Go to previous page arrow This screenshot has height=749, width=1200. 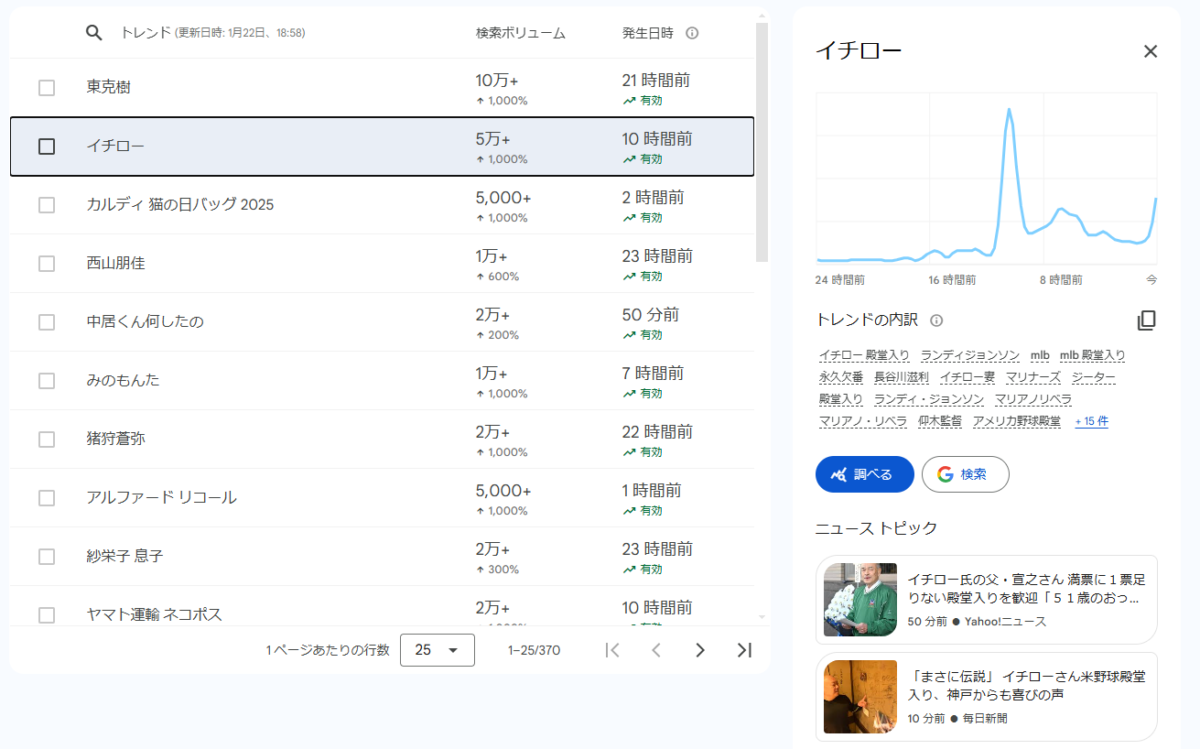click(x=656, y=650)
